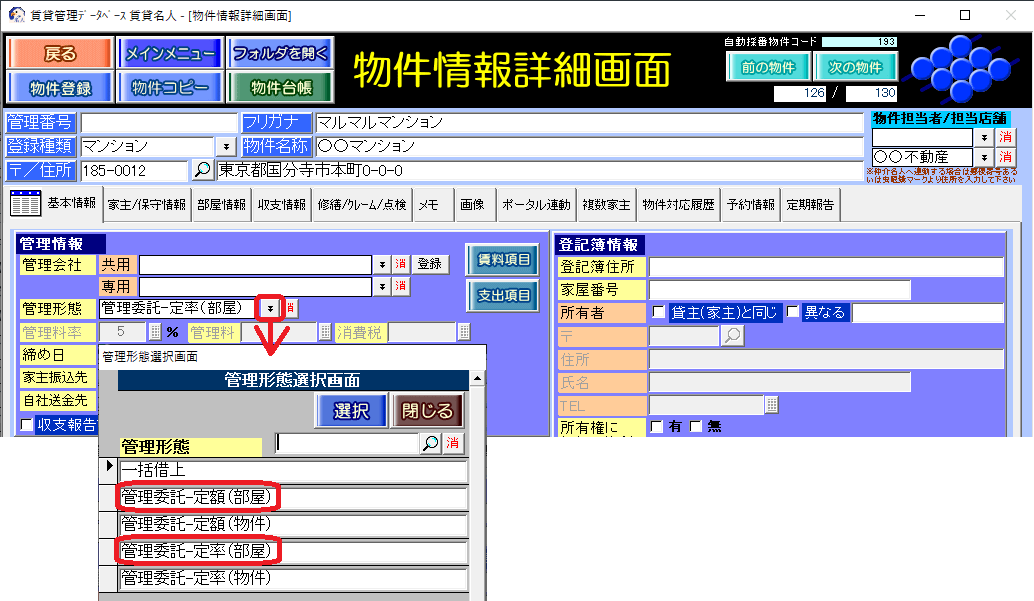1034x601 pixels.
Task: Click the 消 clear icon in the 管理形態 search
Action: tap(453, 443)
